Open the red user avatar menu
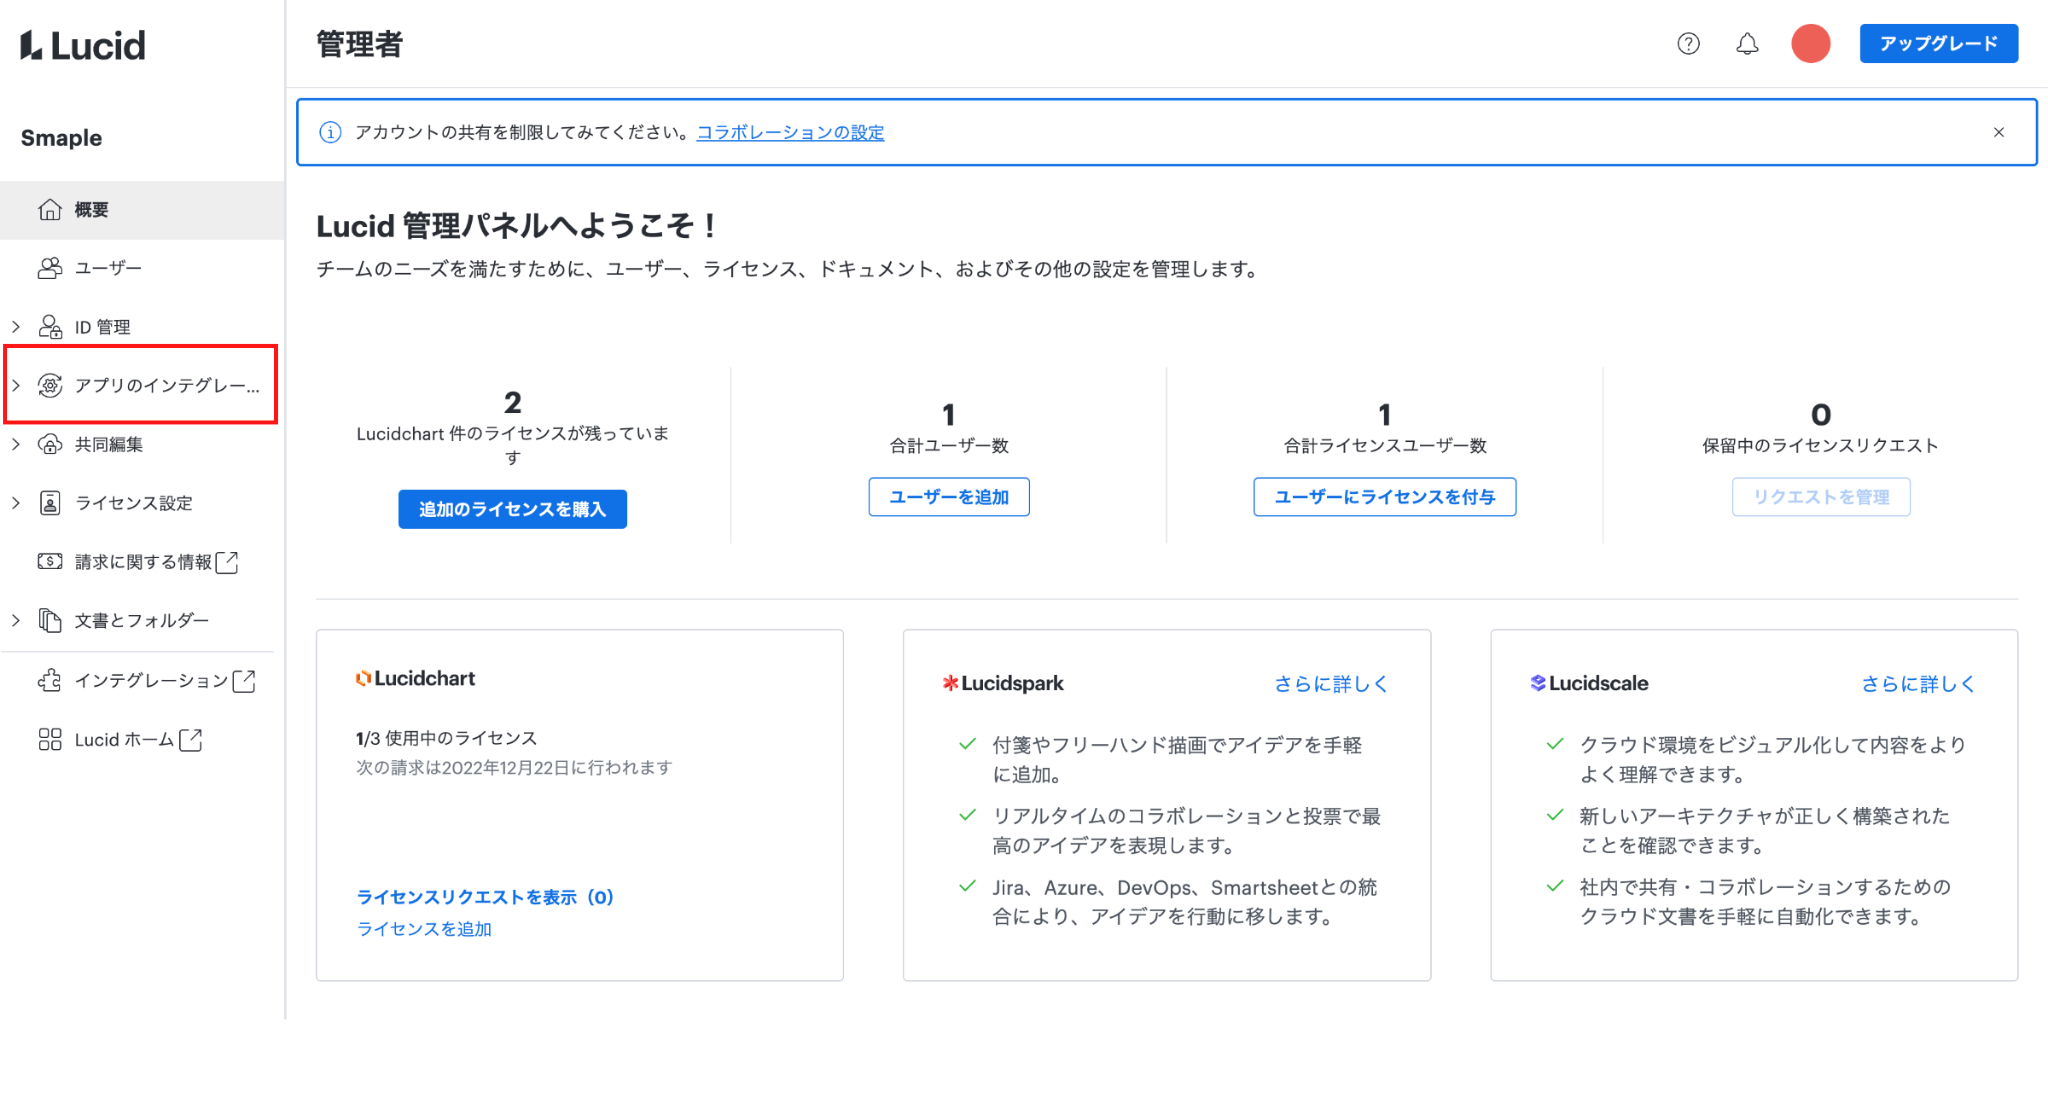Image resolution: width=2048 pixels, height=1105 pixels. click(1810, 44)
